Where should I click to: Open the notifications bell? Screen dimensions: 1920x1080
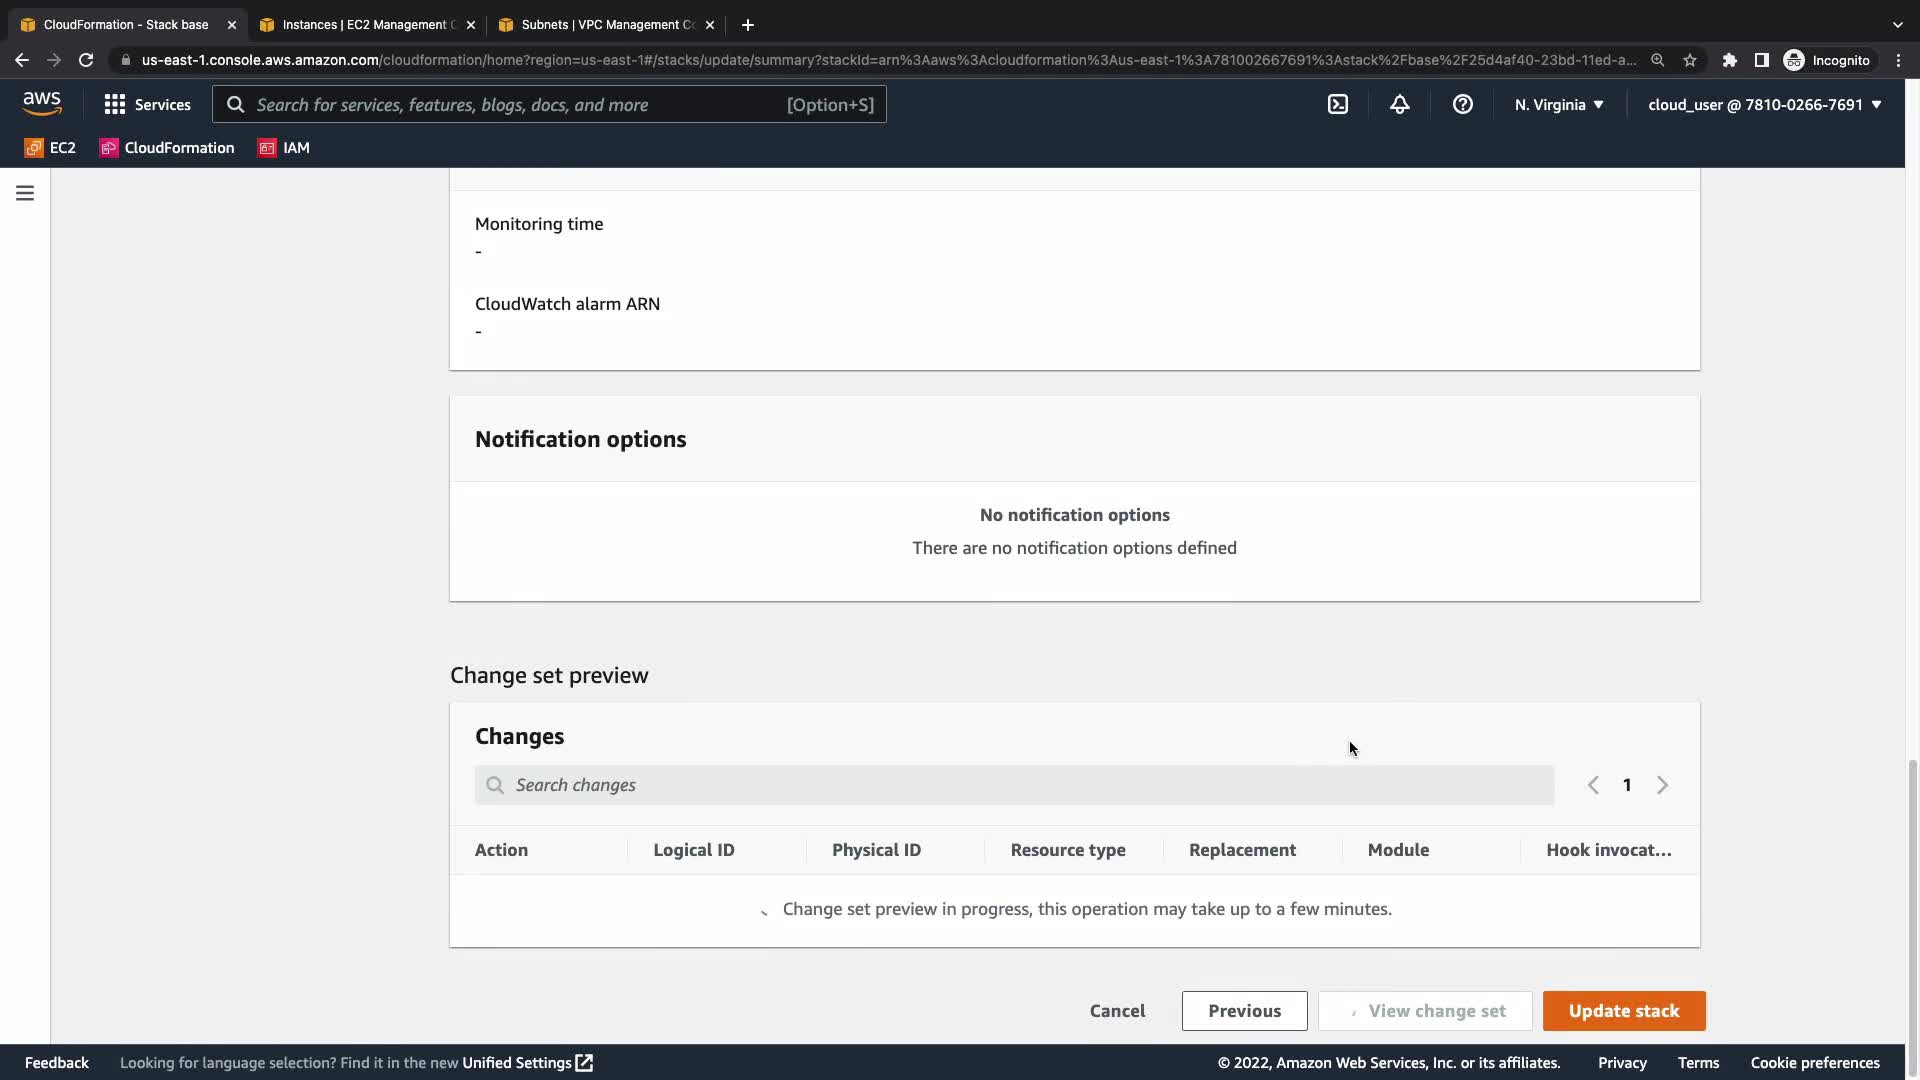click(x=1400, y=104)
